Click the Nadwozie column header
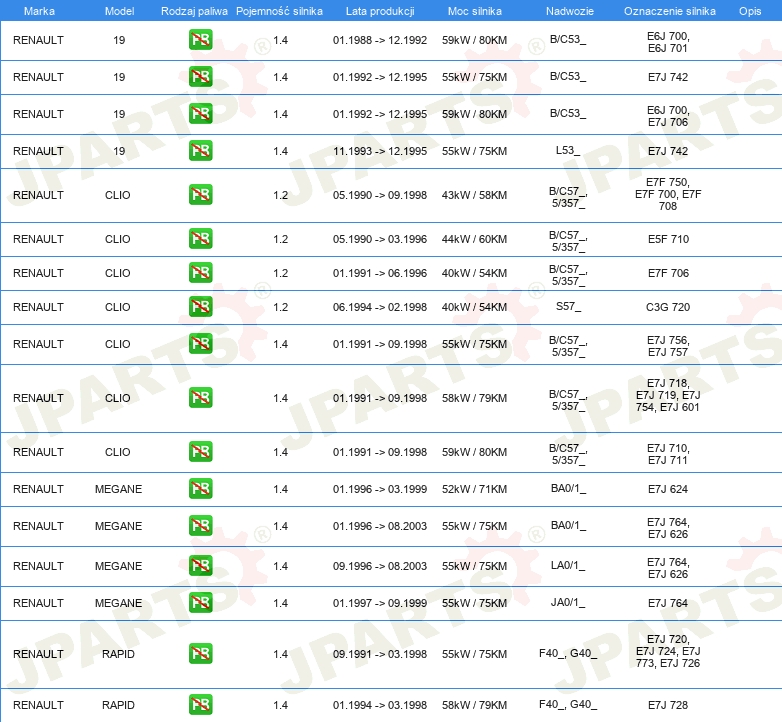Screen dimensions: 782x722 570,11
